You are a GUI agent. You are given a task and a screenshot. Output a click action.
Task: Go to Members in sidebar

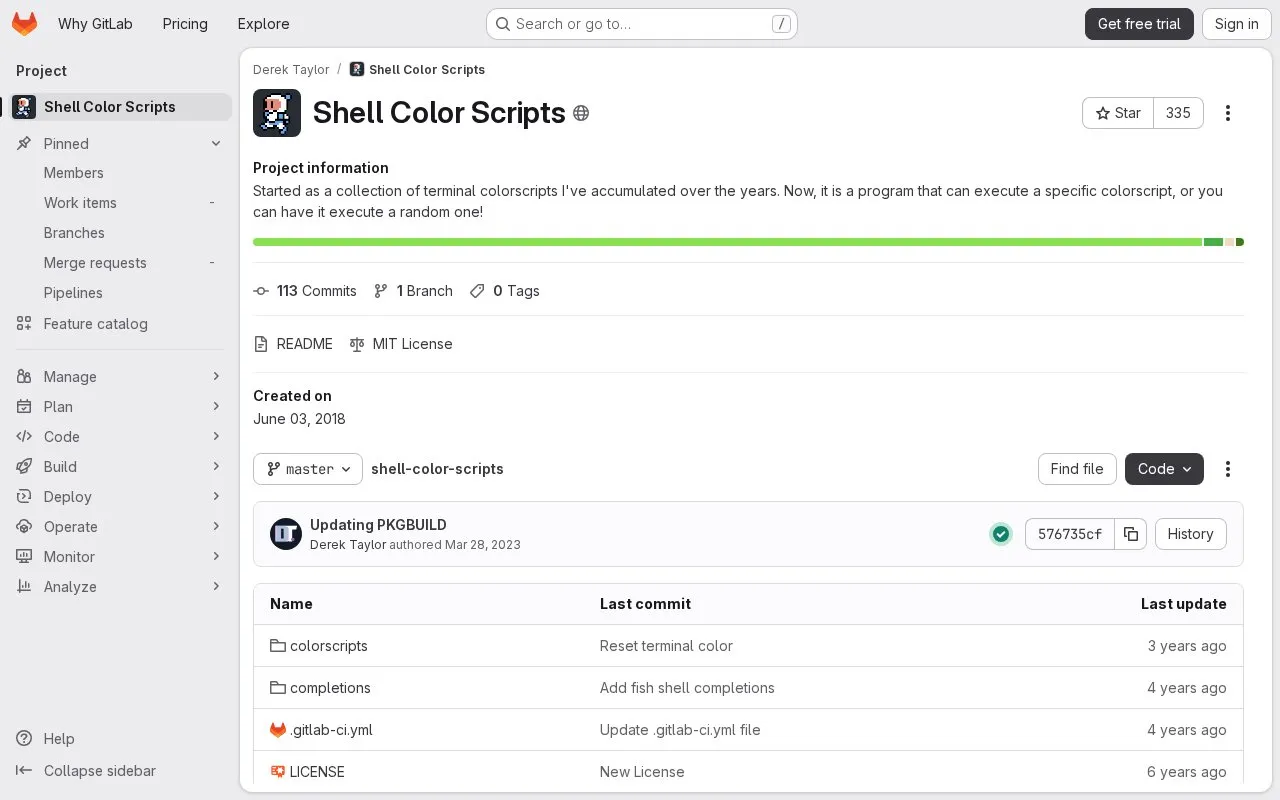click(x=120, y=173)
